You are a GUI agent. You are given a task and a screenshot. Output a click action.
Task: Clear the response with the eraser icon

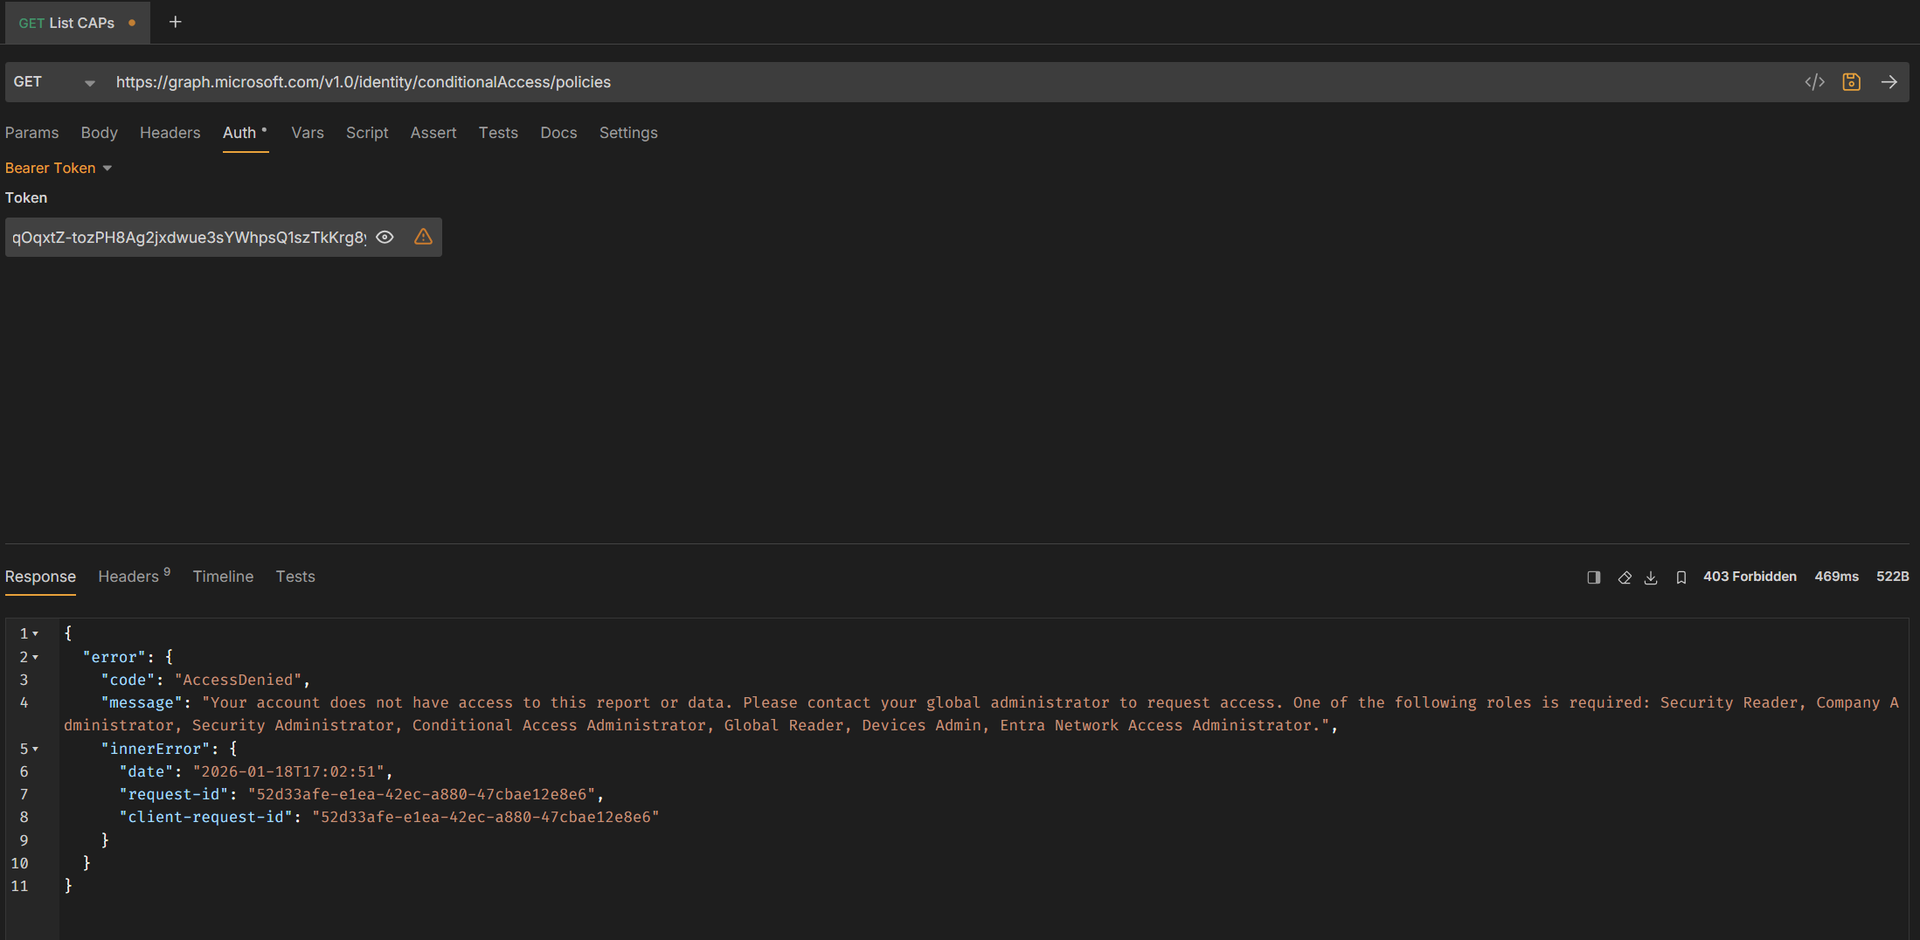pos(1624,577)
